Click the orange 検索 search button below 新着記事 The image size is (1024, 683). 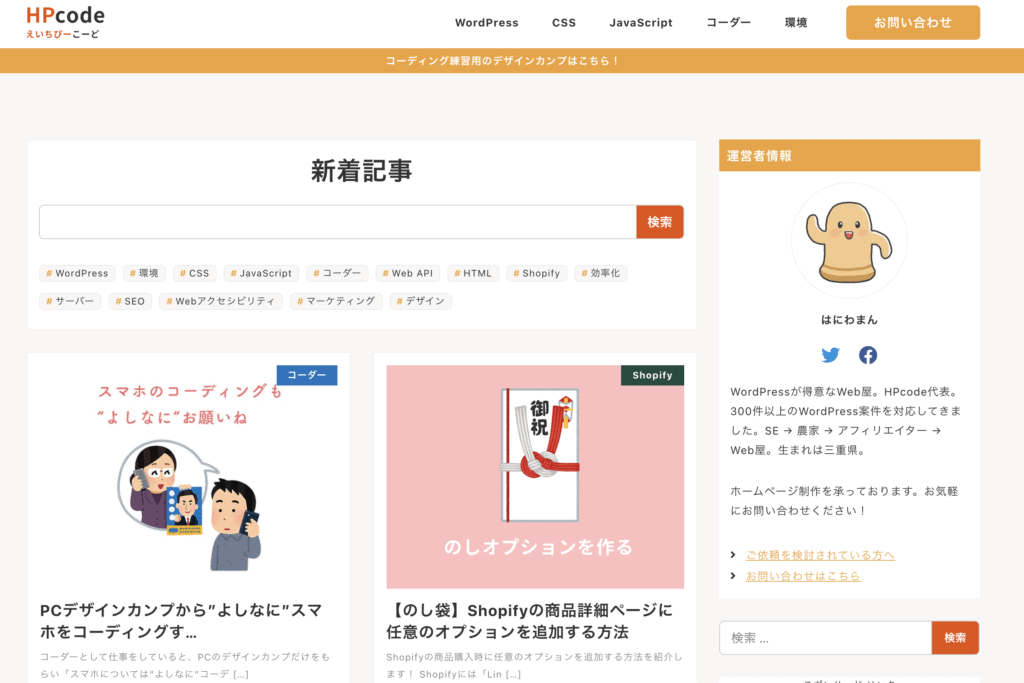(660, 221)
